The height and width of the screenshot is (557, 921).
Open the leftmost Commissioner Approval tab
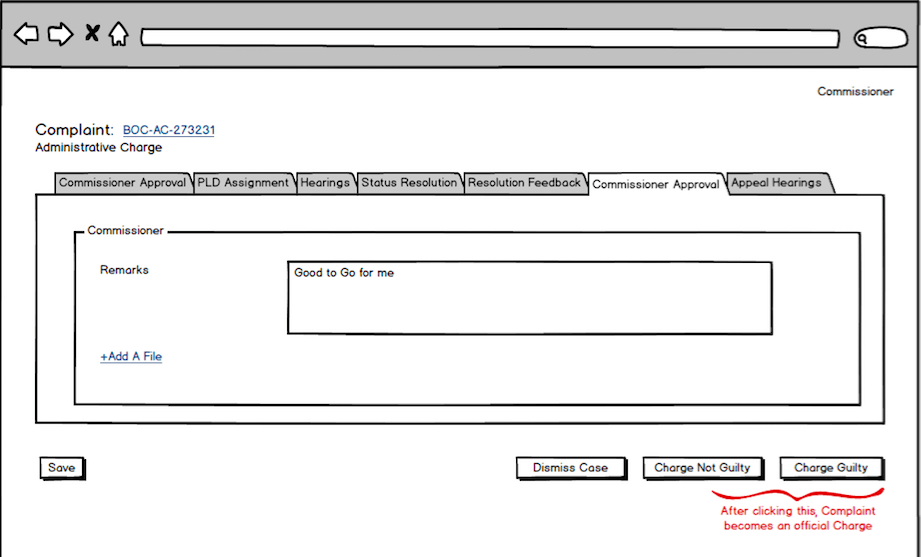(x=122, y=183)
